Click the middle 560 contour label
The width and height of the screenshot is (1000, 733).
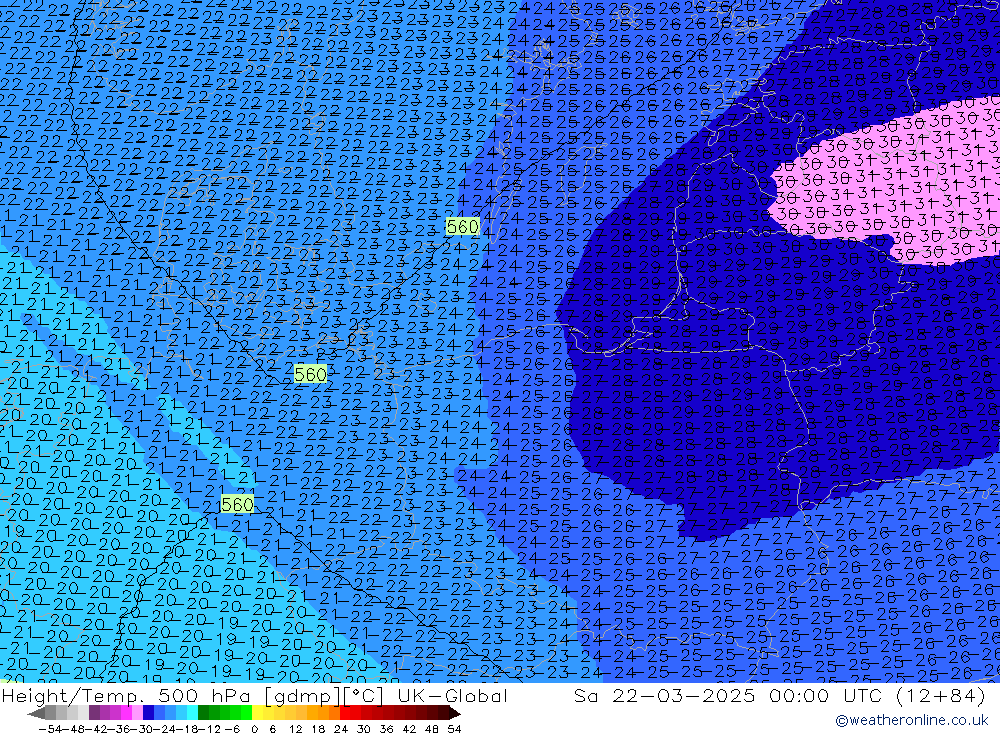tap(311, 374)
